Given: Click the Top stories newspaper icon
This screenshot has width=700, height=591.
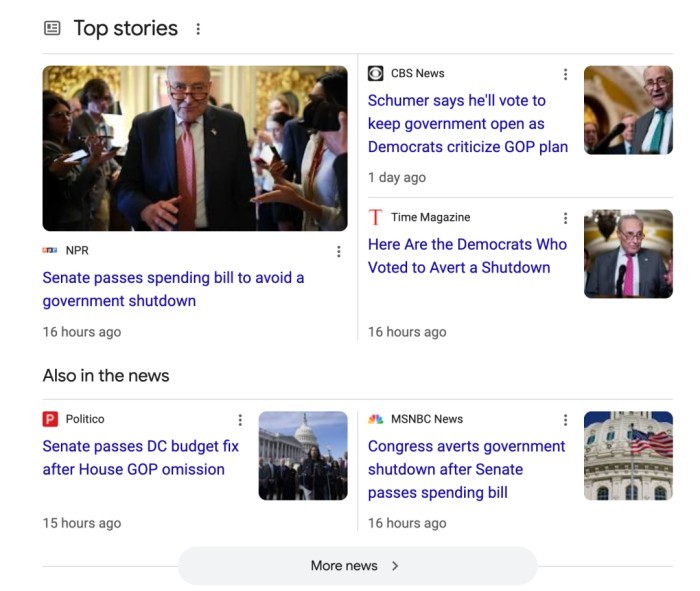Looking at the screenshot, I should (x=52, y=28).
